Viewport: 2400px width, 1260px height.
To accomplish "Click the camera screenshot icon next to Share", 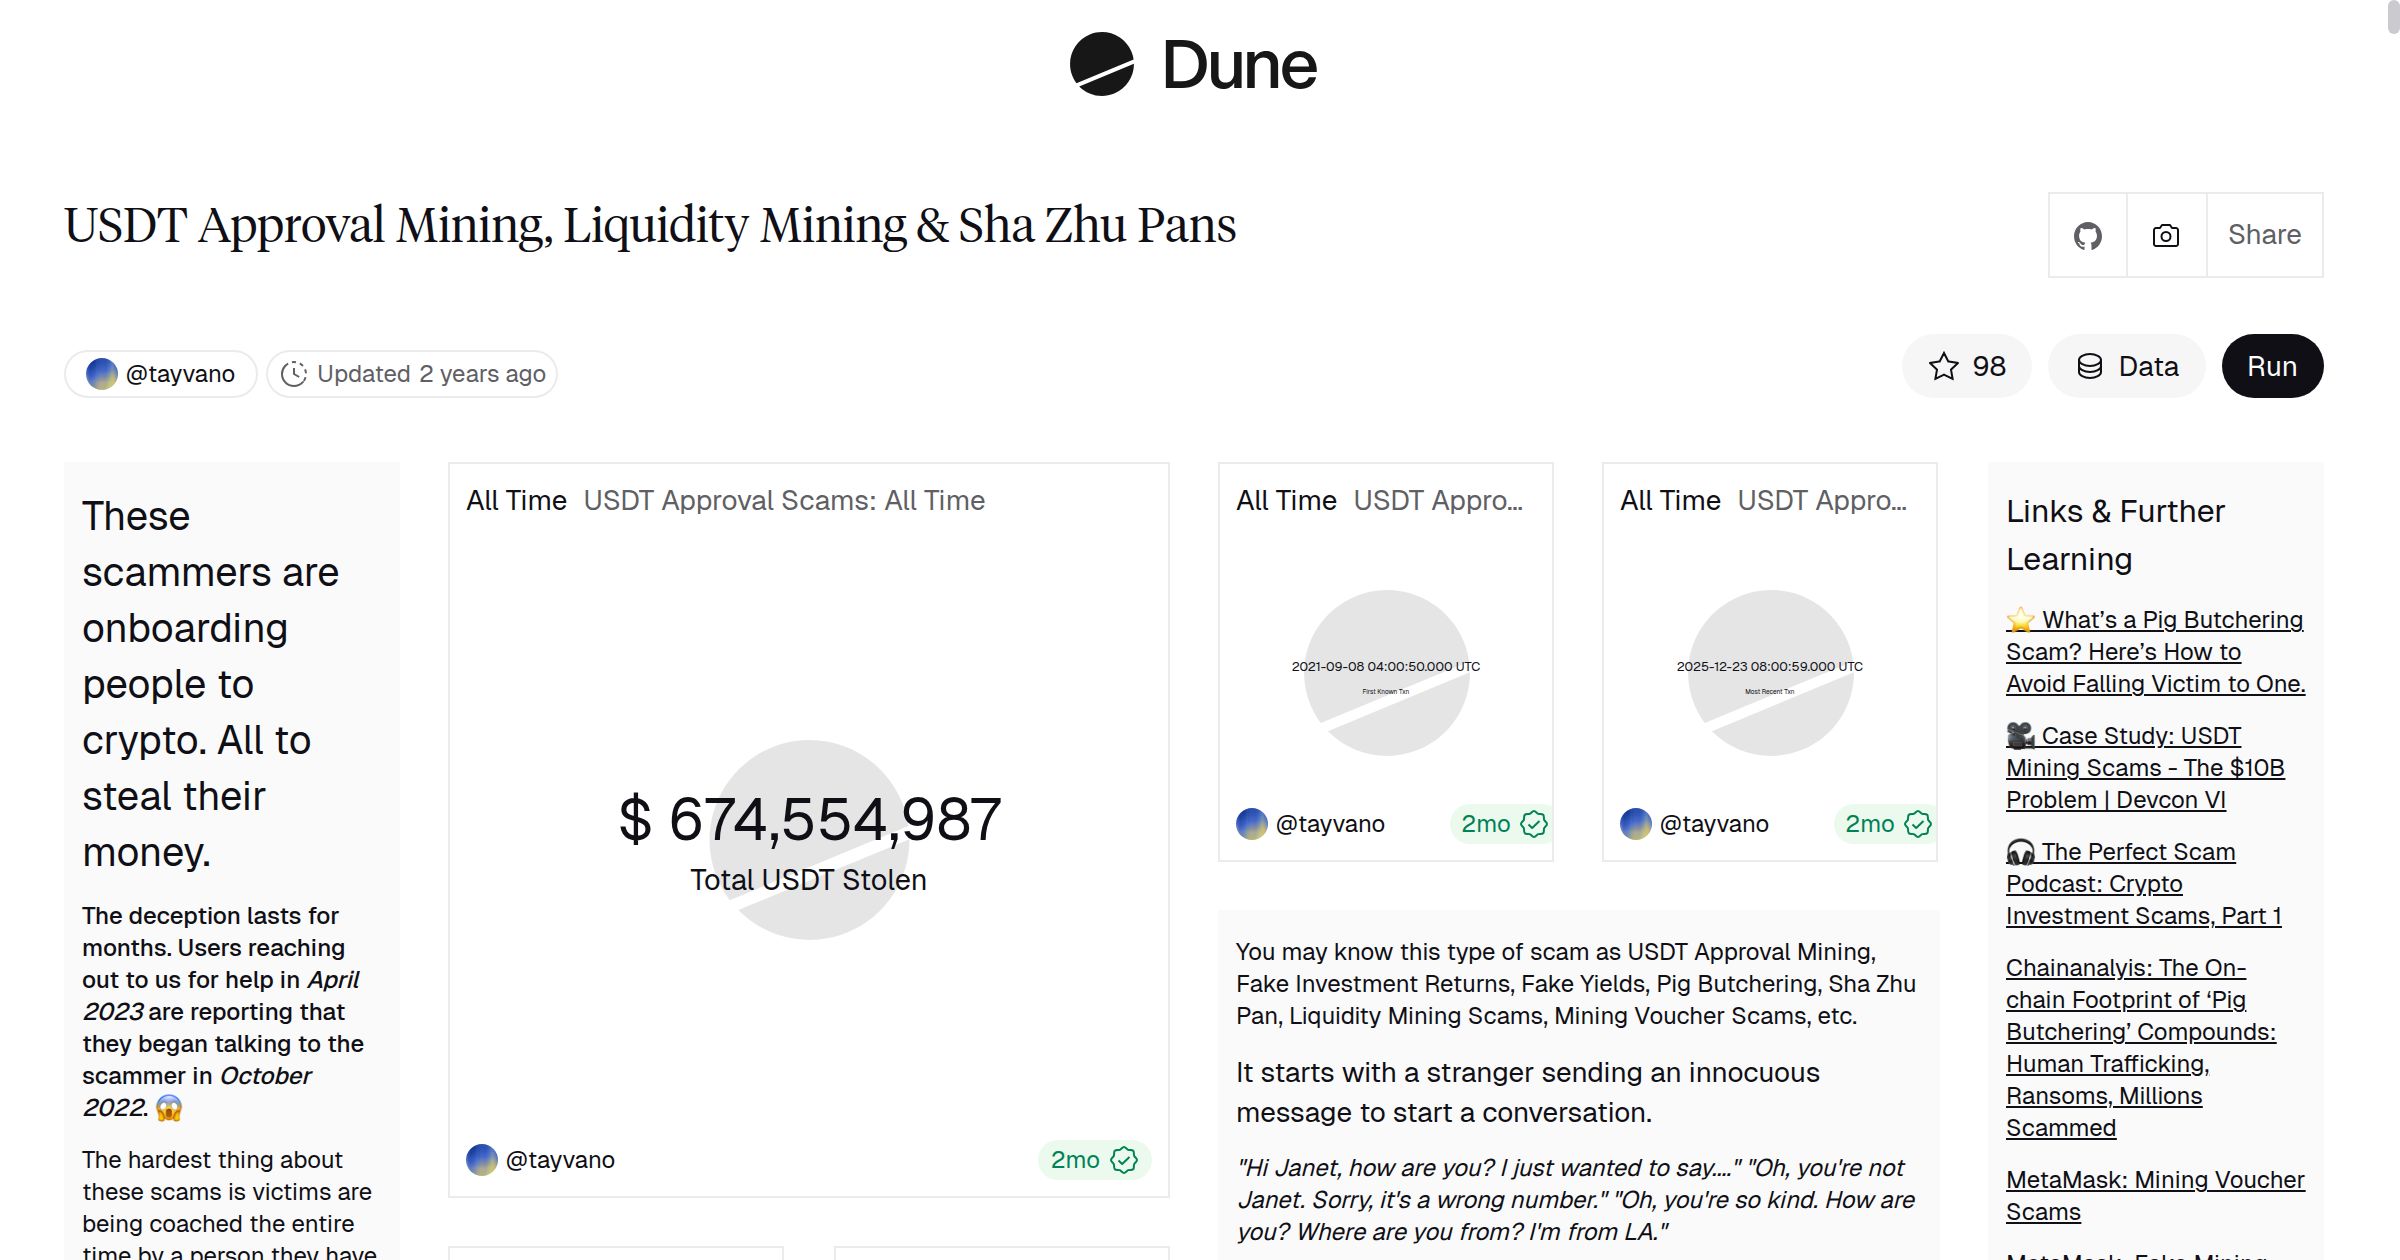I will point(2164,234).
